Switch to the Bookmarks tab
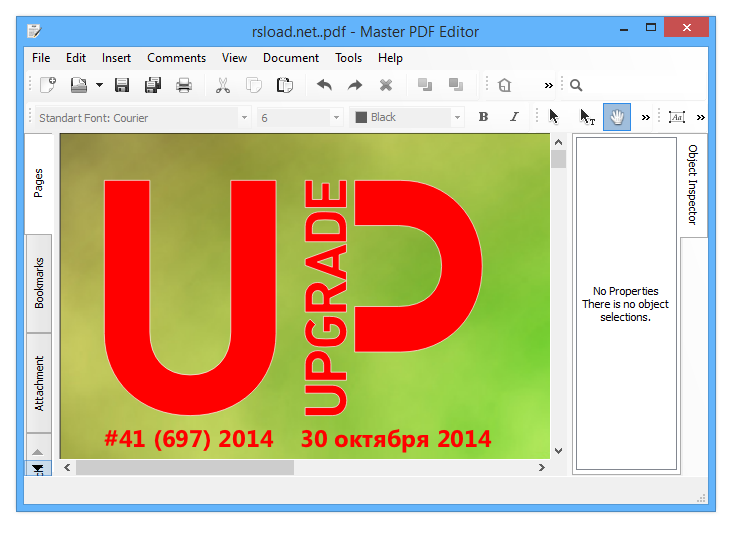The width and height of the screenshot is (741, 548). (40, 283)
